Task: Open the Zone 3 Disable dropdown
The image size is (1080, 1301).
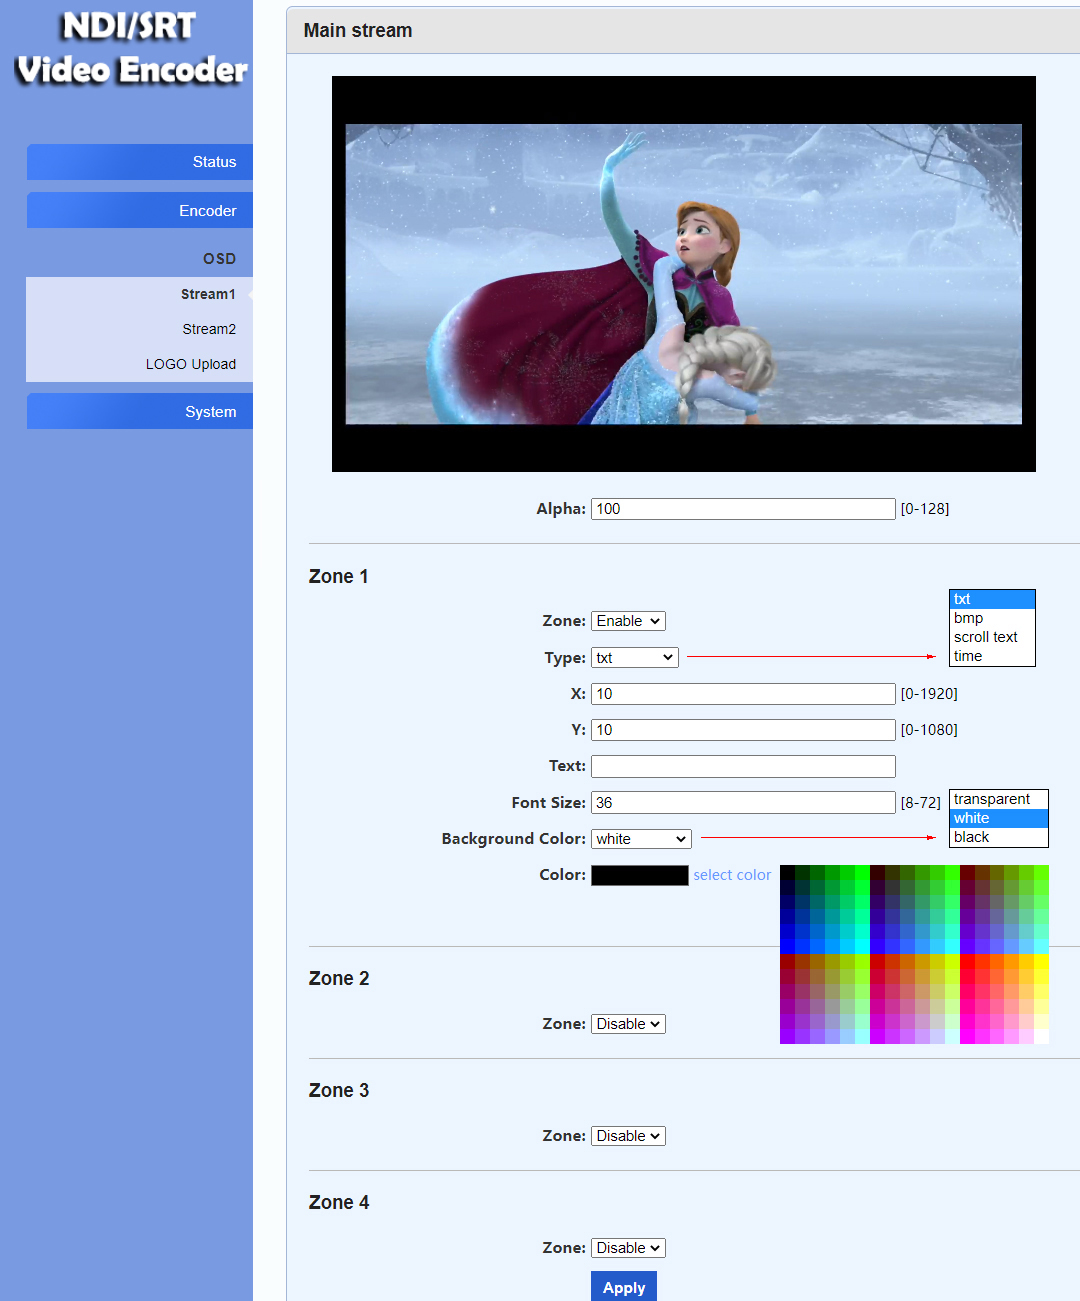Action: pos(628,1136)
